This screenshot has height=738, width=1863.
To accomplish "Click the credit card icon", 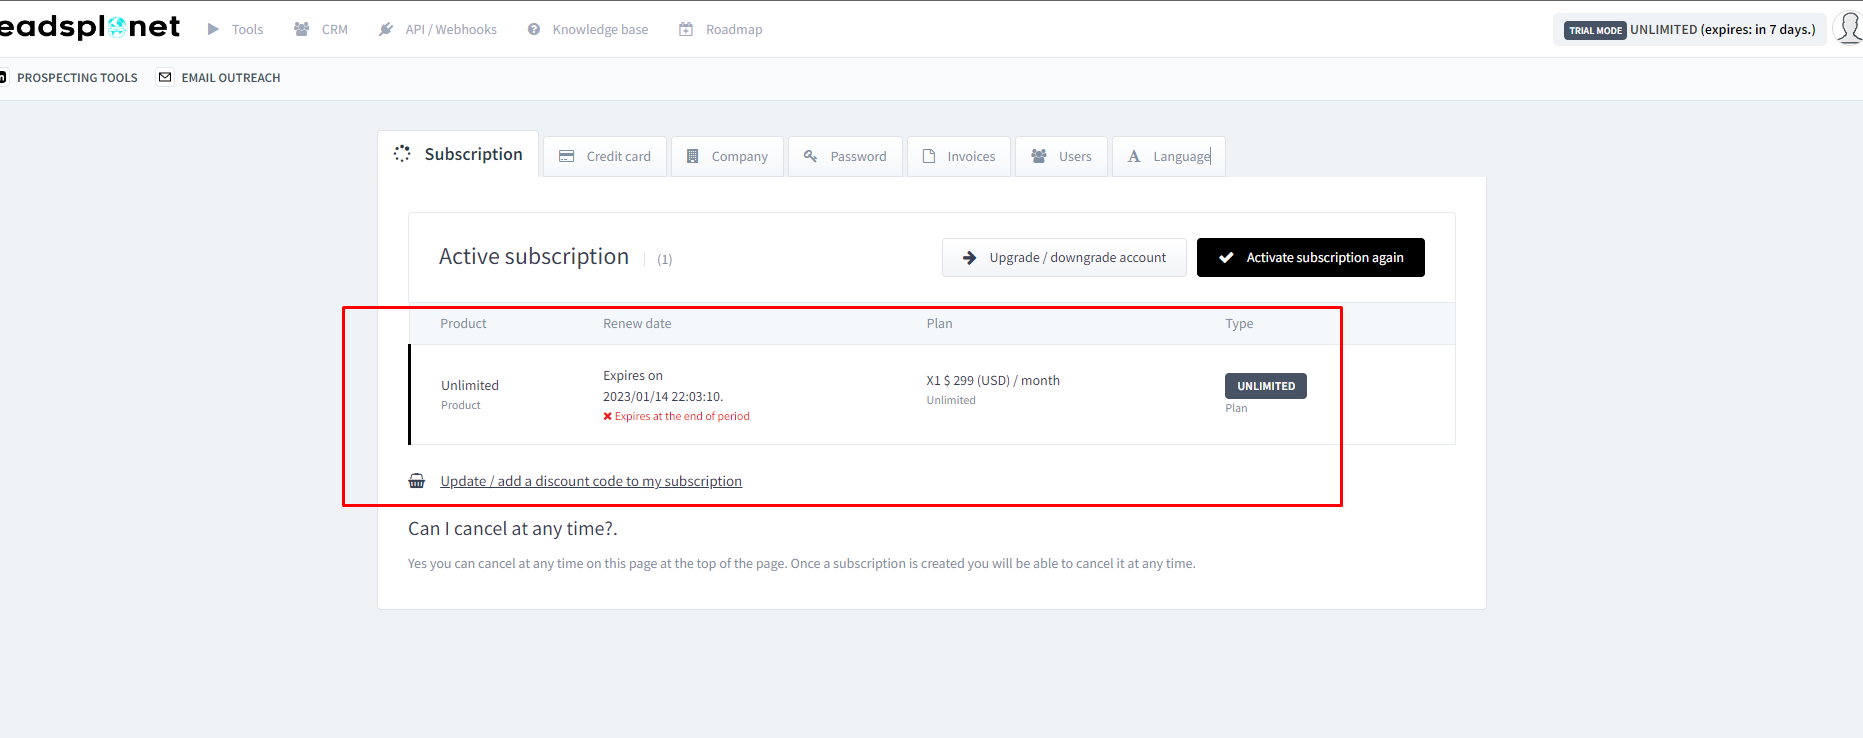I will click(566, 156).
